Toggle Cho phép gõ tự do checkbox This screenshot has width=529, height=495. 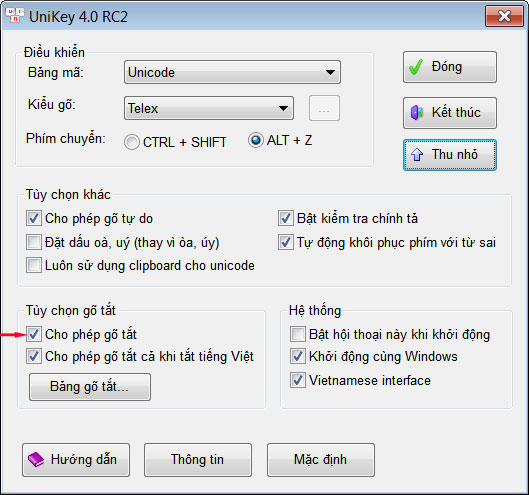click(x=34, y=218)
